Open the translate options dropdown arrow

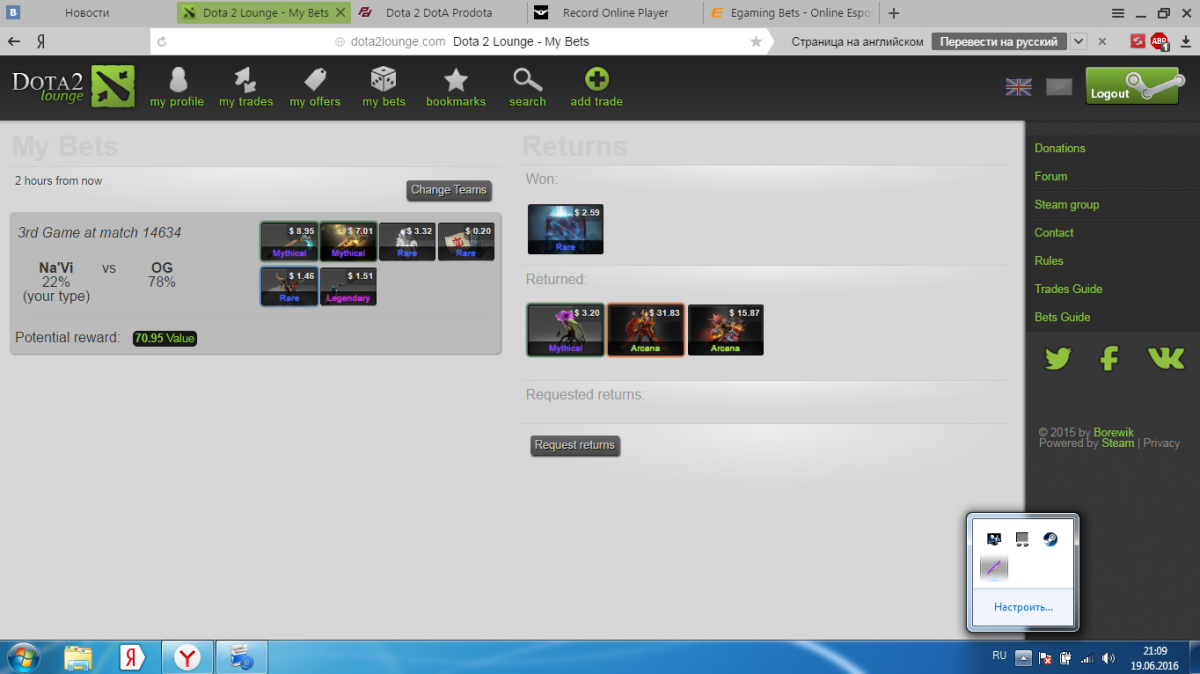coord(1078,41)
